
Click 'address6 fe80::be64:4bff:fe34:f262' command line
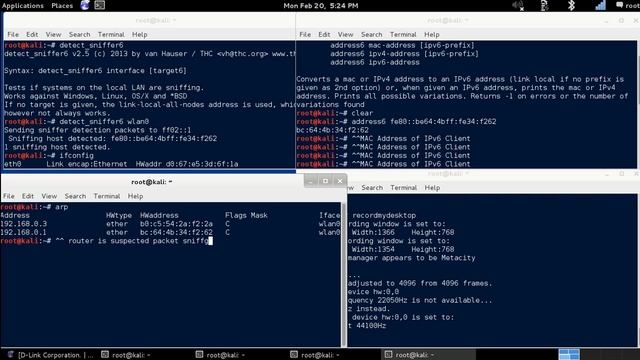tap(424, 122)
